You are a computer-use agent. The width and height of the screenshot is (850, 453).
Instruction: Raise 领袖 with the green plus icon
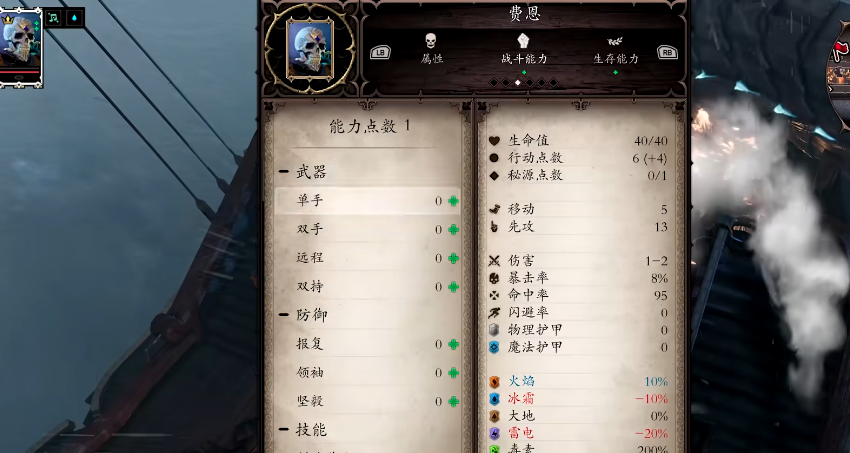click(x=453, y=373)
